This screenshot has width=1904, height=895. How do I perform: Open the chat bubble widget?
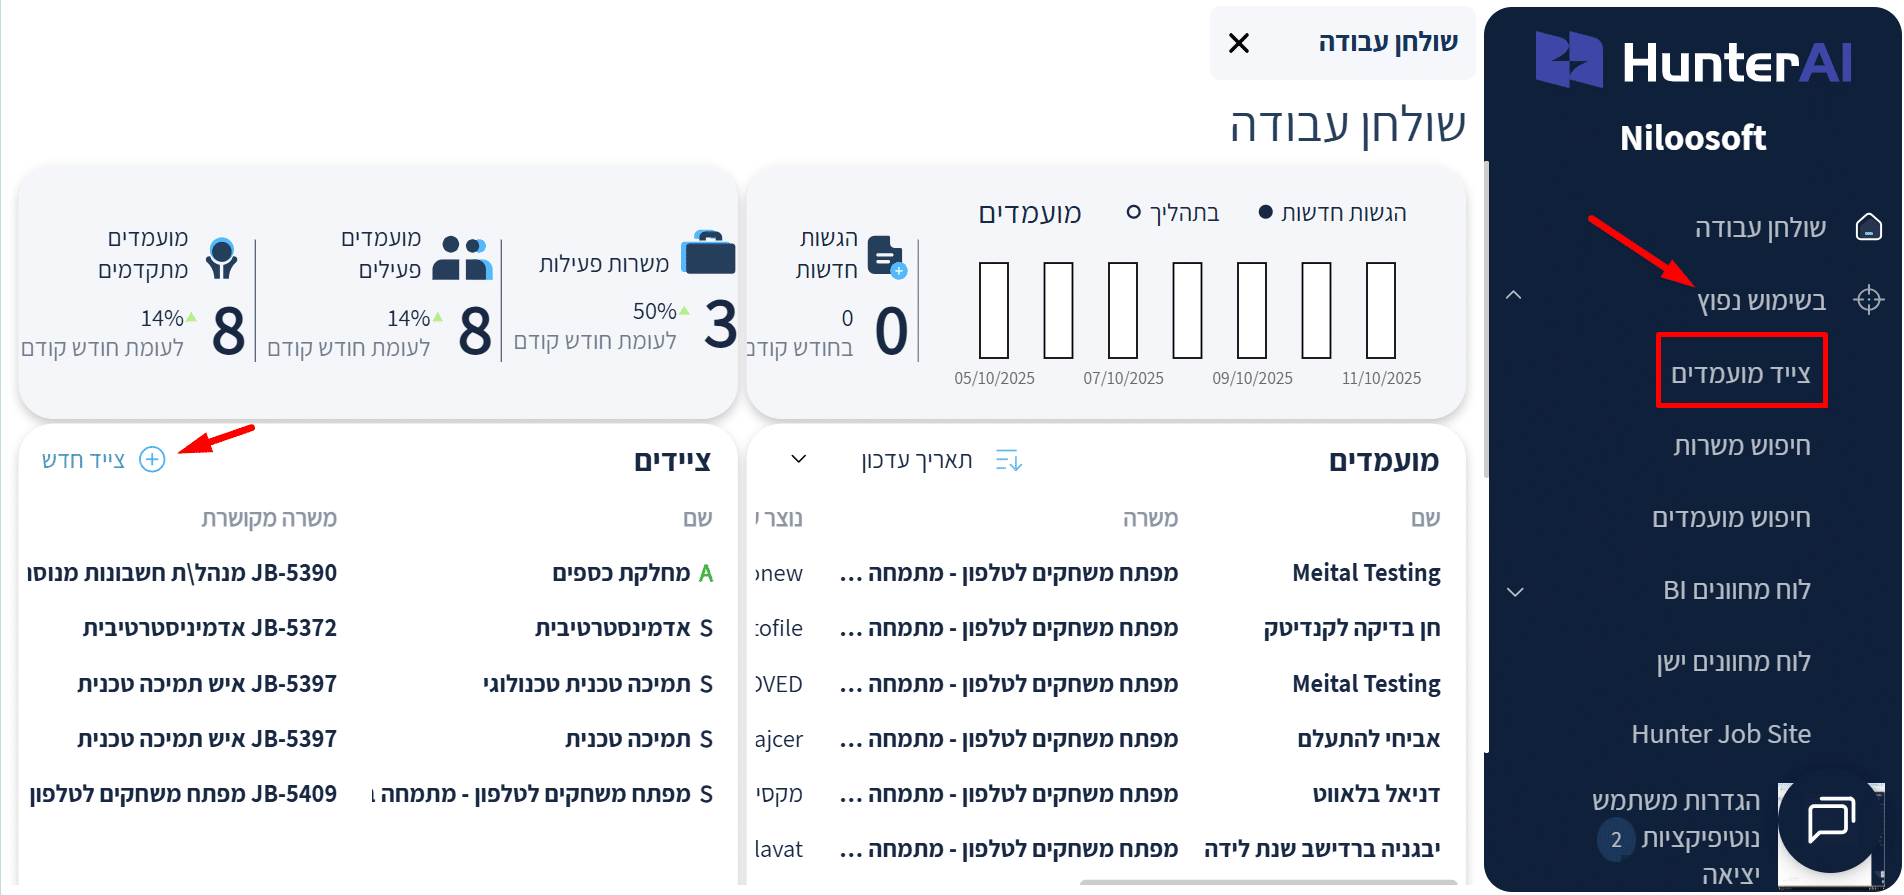tap(1830, 821)
